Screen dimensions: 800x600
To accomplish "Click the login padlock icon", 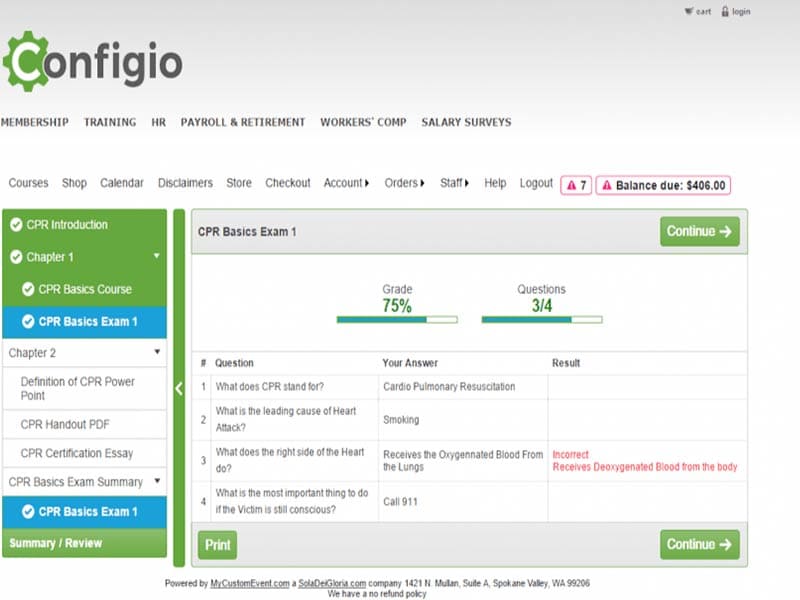I will point(723,11).
